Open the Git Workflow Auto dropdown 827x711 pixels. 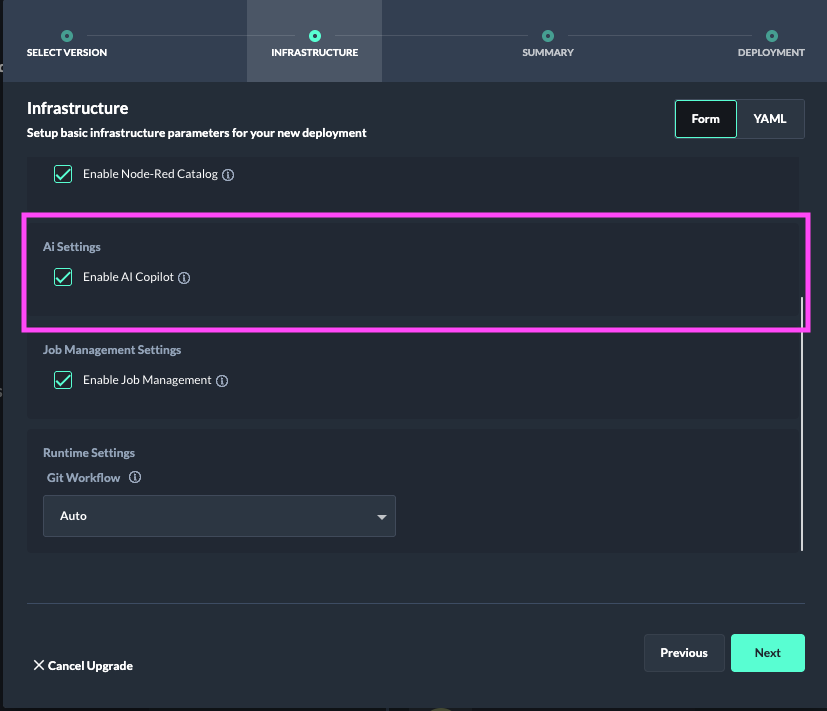pos(219,516)
